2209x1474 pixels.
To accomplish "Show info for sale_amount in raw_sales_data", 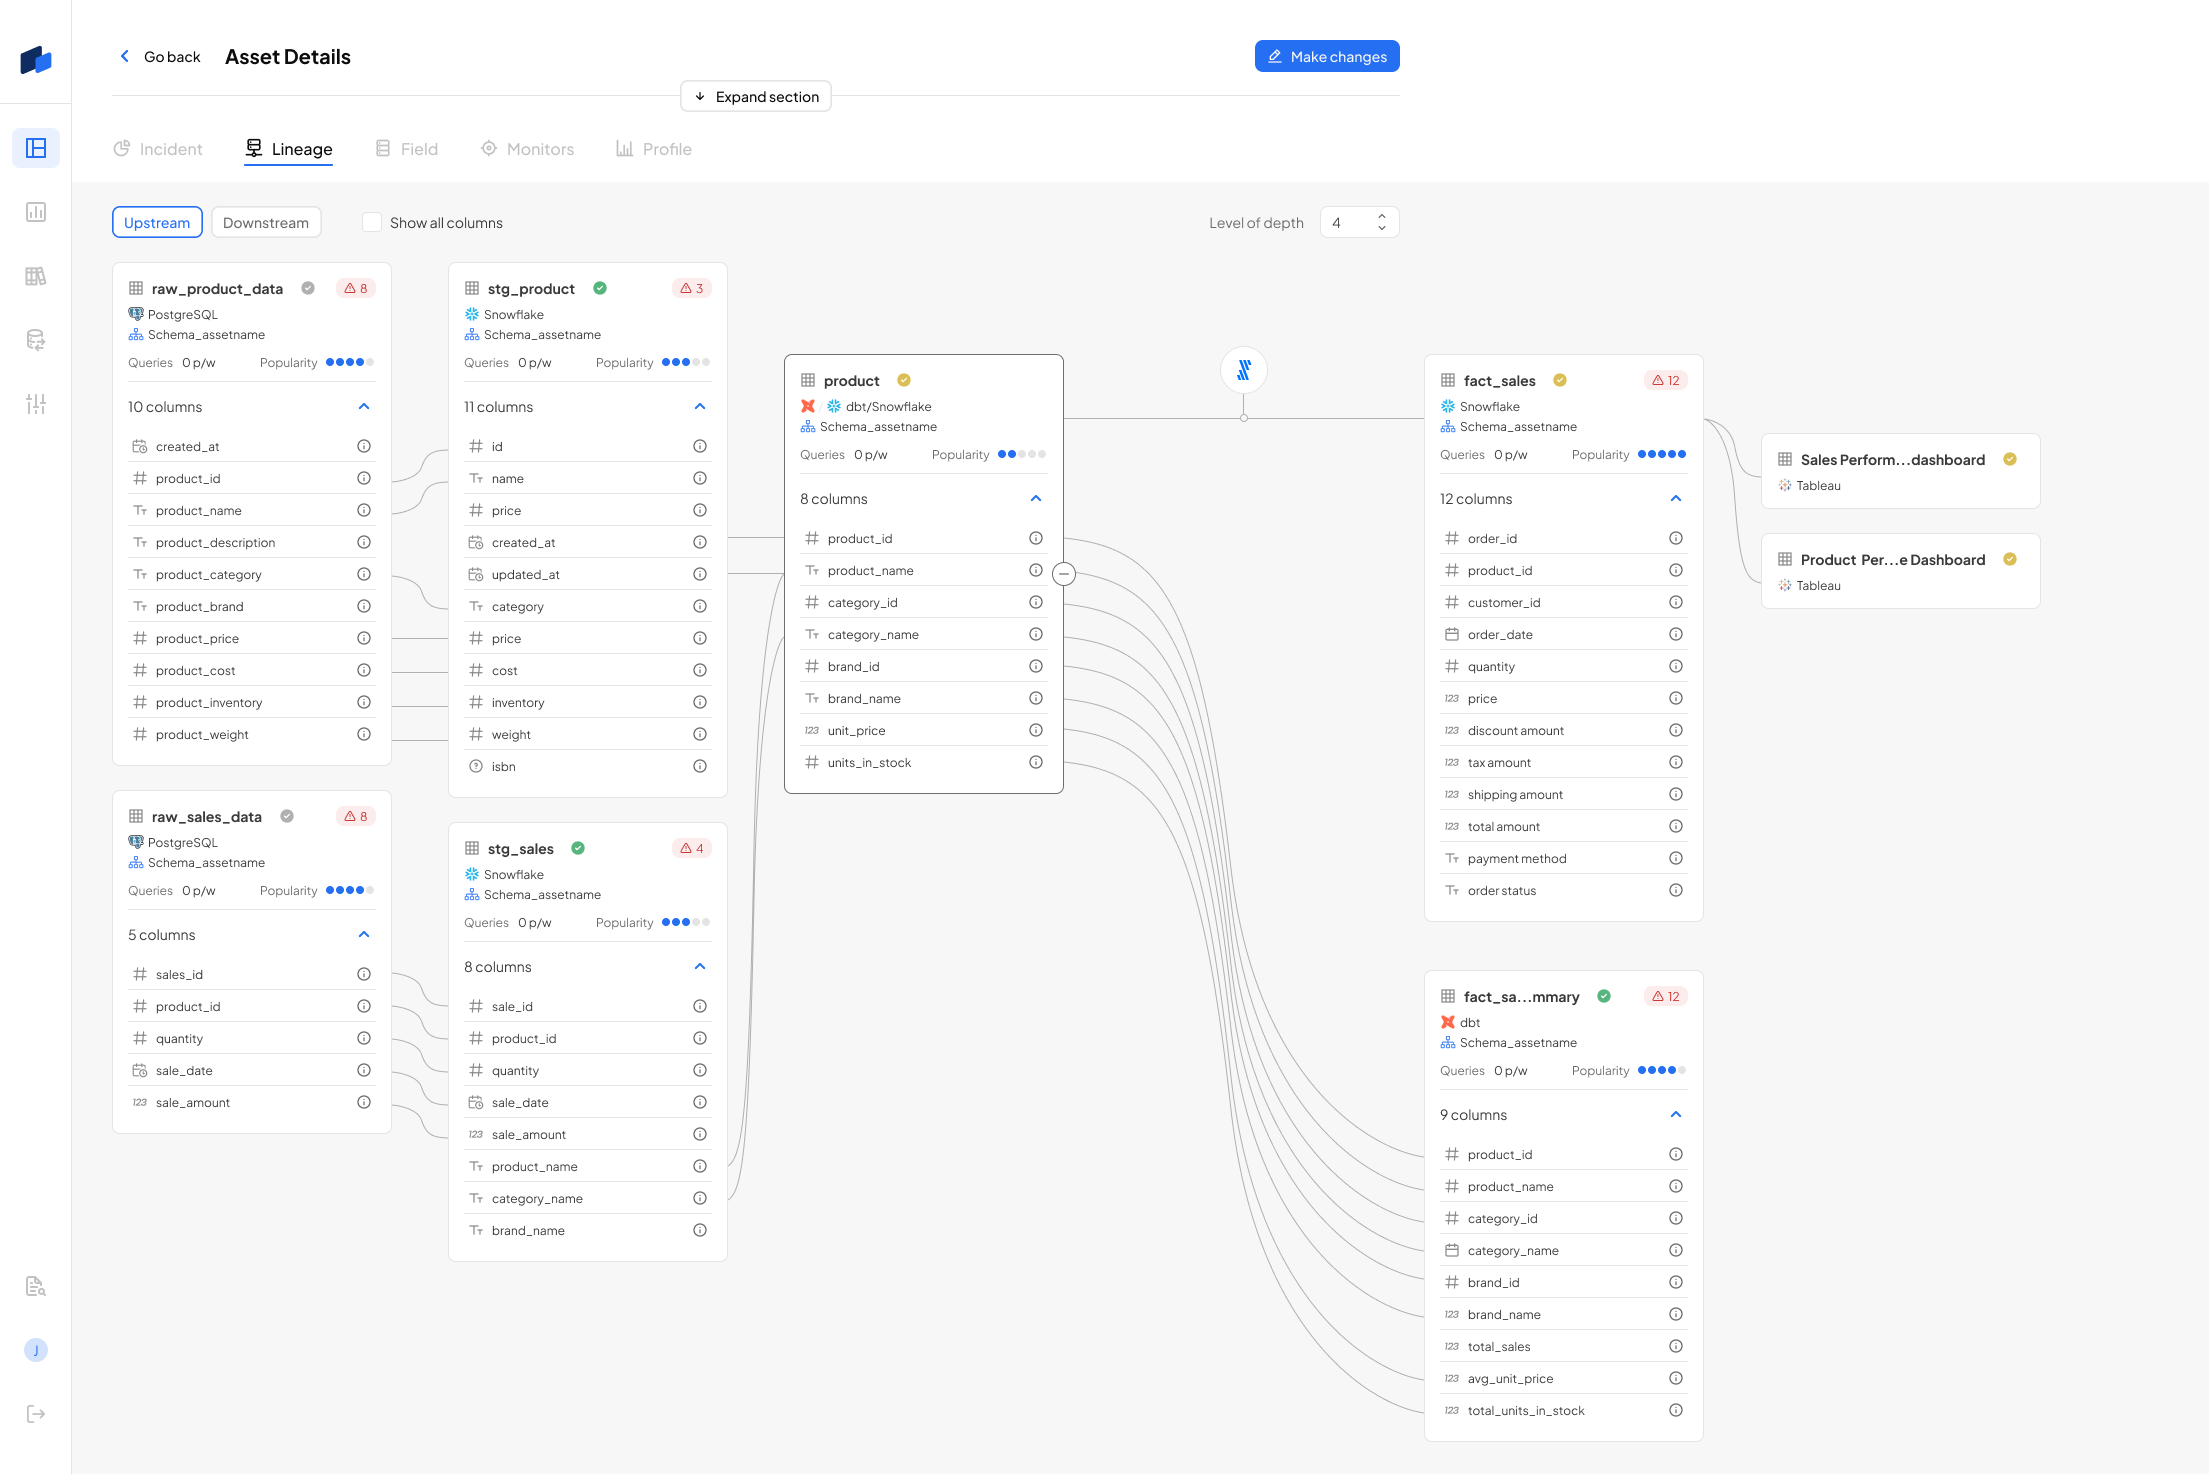I will [364, 1102].
